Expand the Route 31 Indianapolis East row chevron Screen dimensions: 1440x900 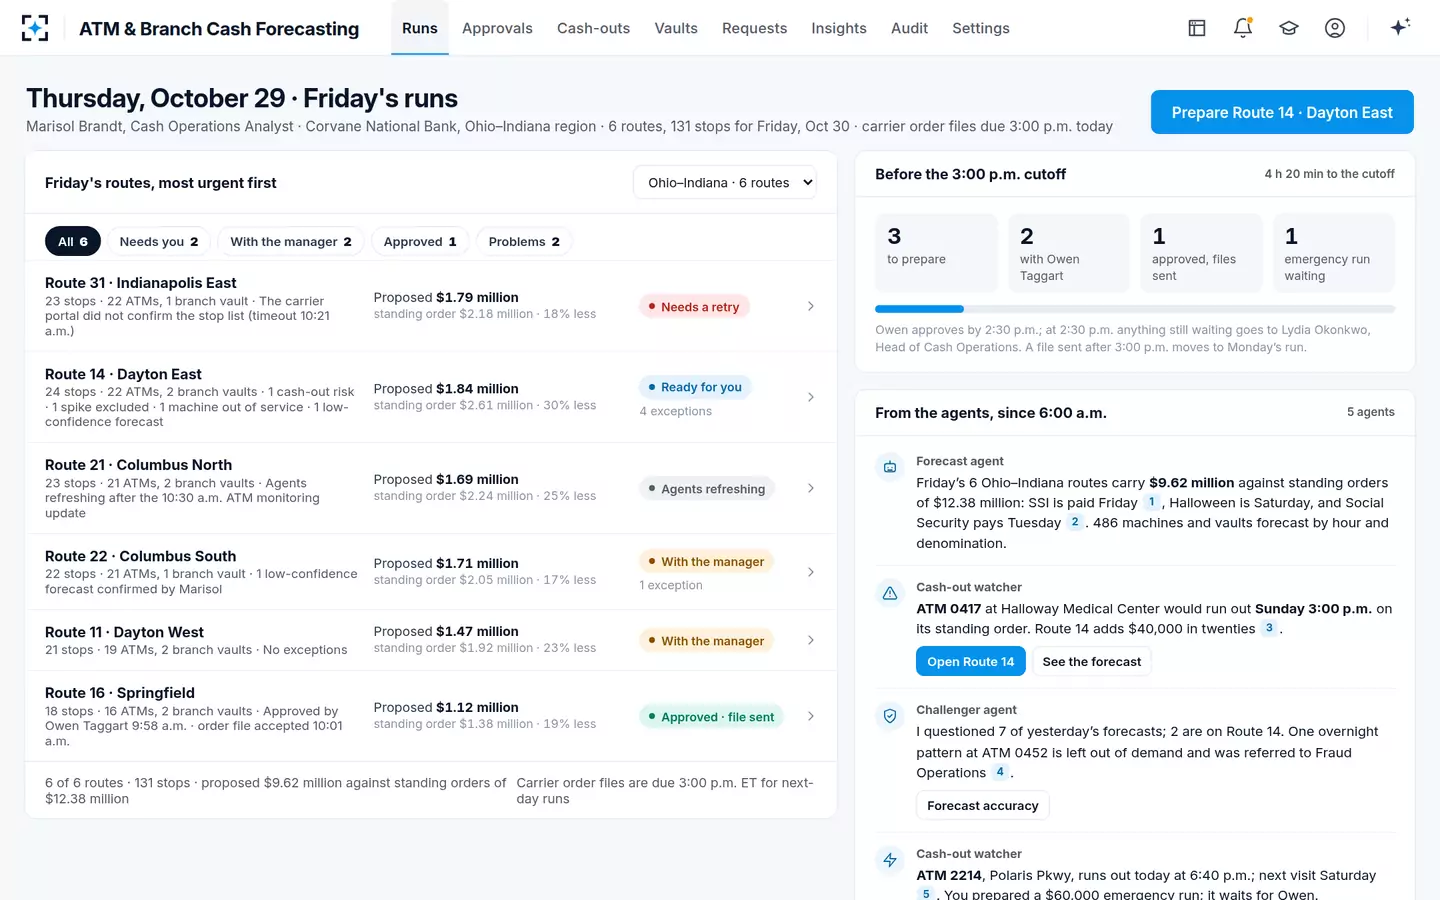(811, 306)
